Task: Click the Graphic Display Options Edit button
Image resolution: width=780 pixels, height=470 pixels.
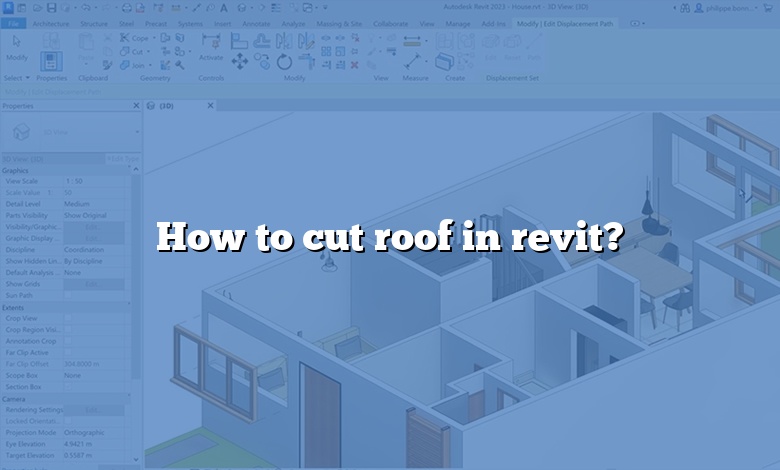Action: pyautogui.click(x=94, y=238)
